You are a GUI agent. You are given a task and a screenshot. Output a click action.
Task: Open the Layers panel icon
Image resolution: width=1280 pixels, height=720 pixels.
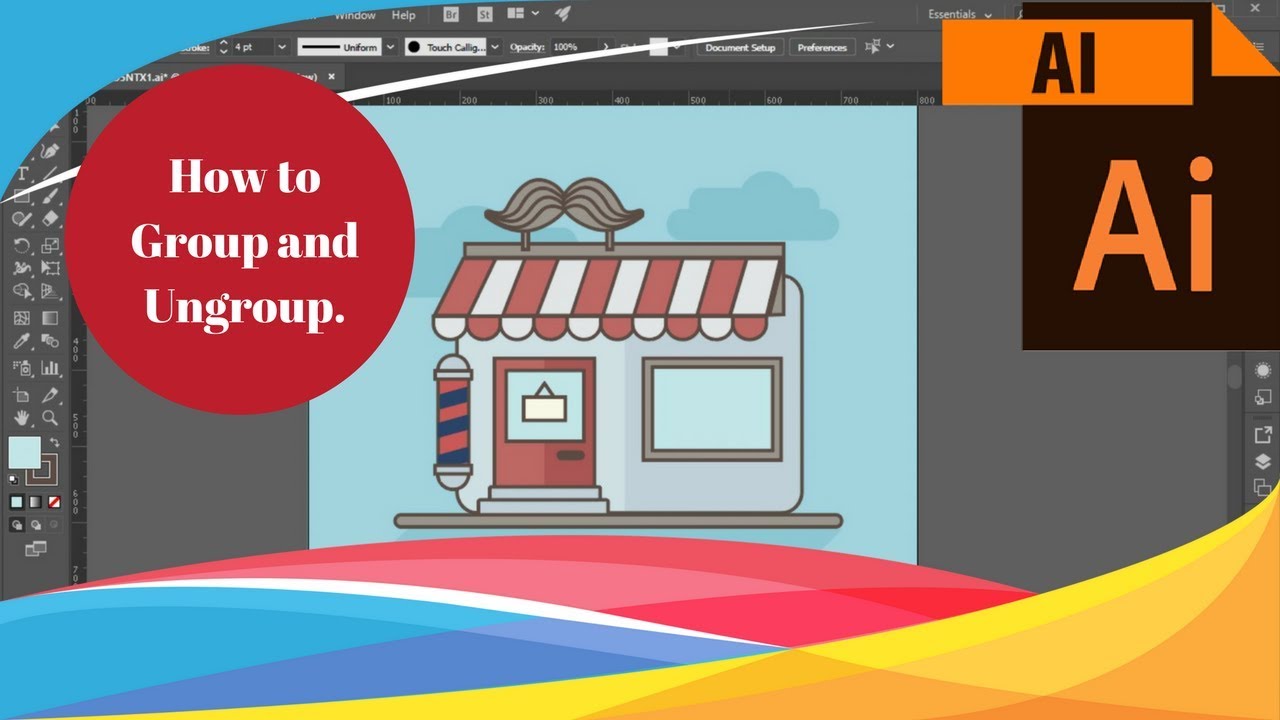(1262, 461)
